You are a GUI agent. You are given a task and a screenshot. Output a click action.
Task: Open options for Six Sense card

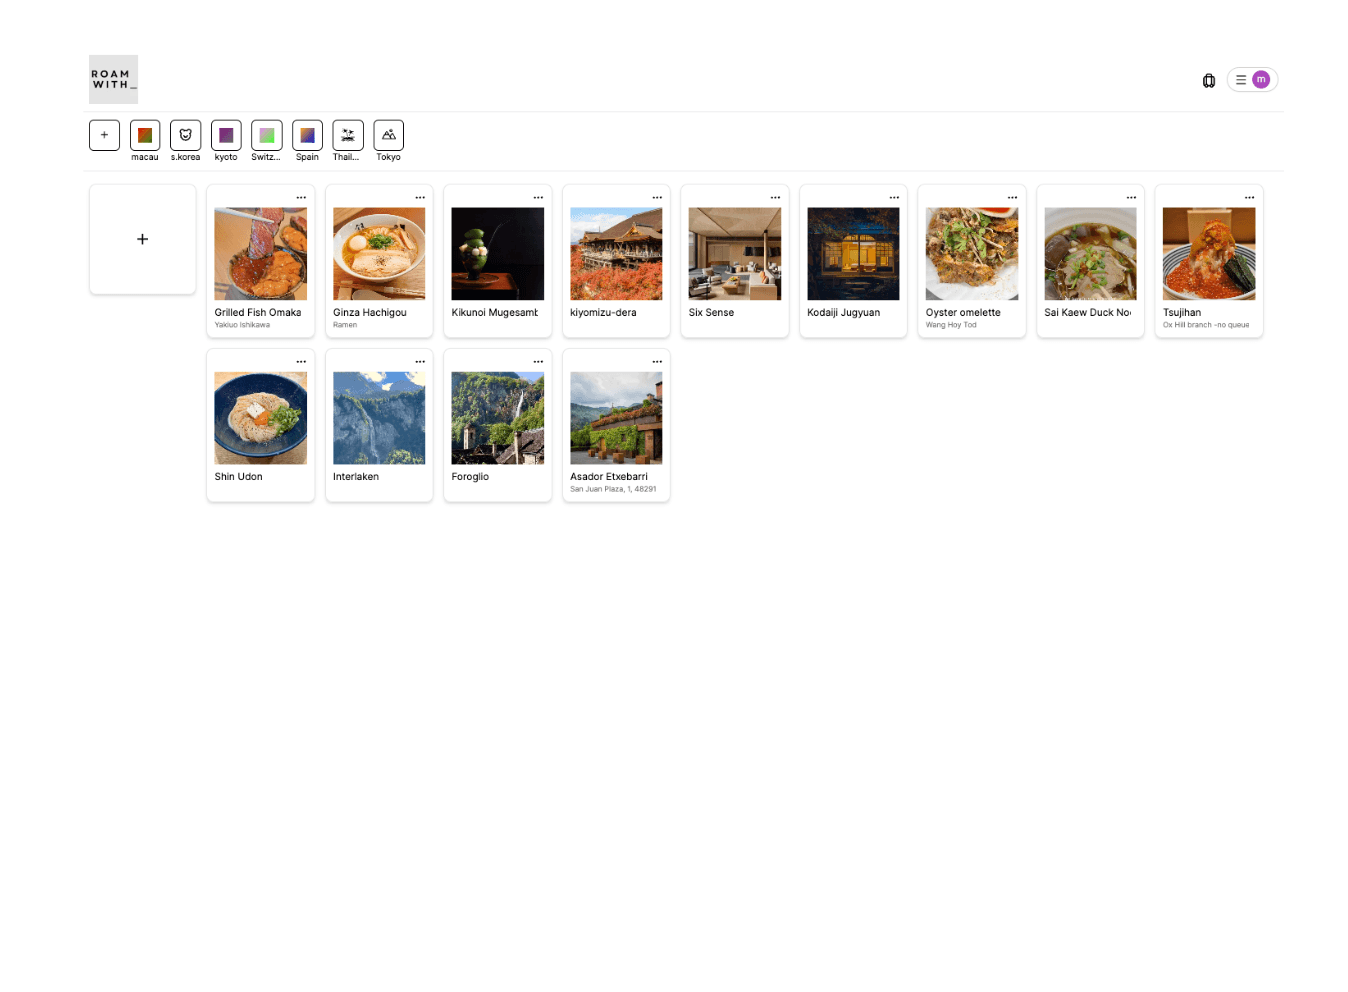click(x=775, y=198)
